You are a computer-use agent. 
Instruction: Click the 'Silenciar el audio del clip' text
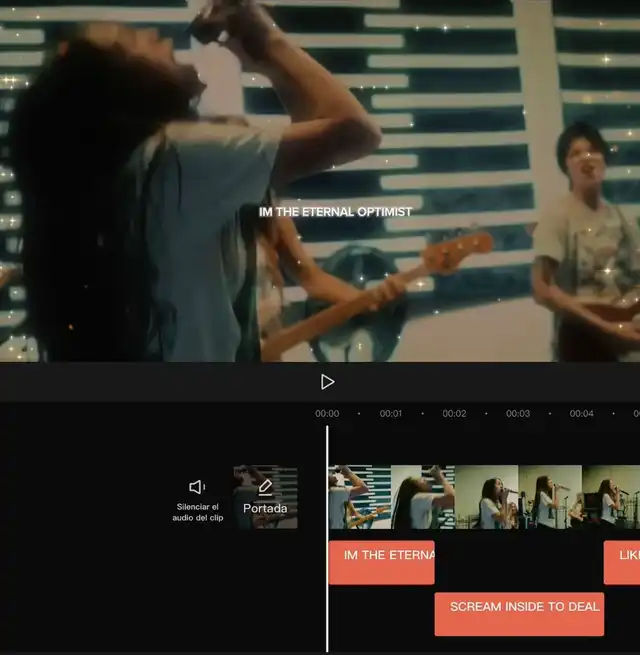click(x=197, y=512)
